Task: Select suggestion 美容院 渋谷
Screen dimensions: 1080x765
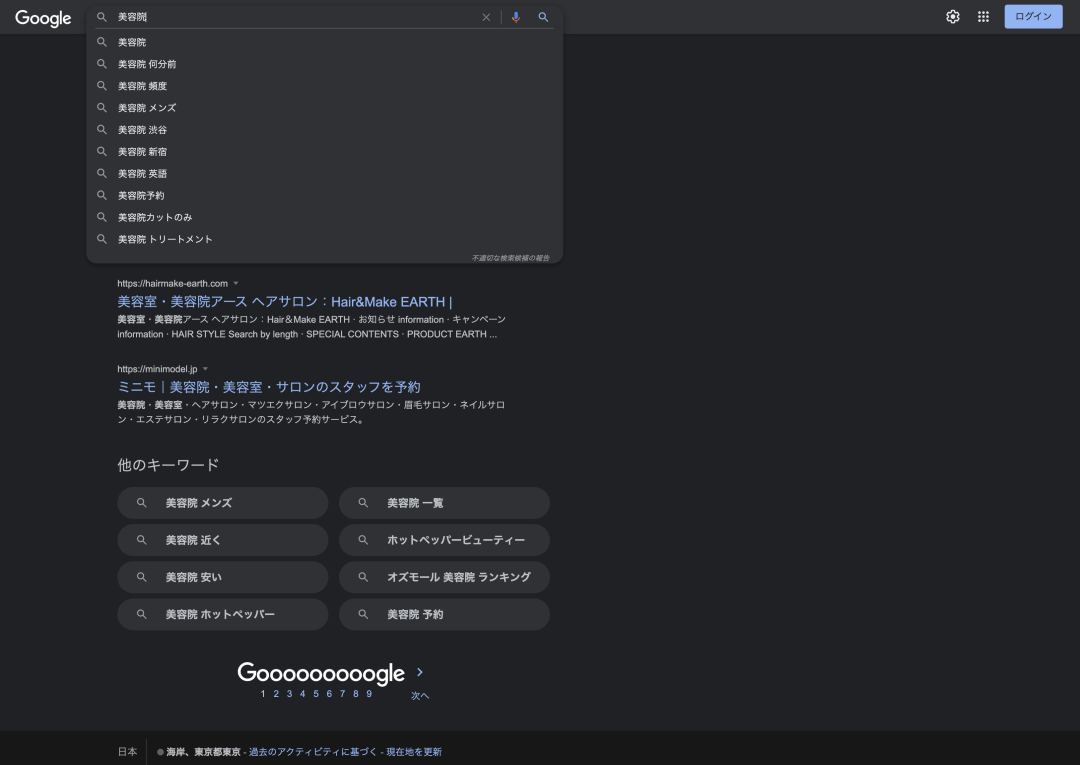Action: click(324, 129)
